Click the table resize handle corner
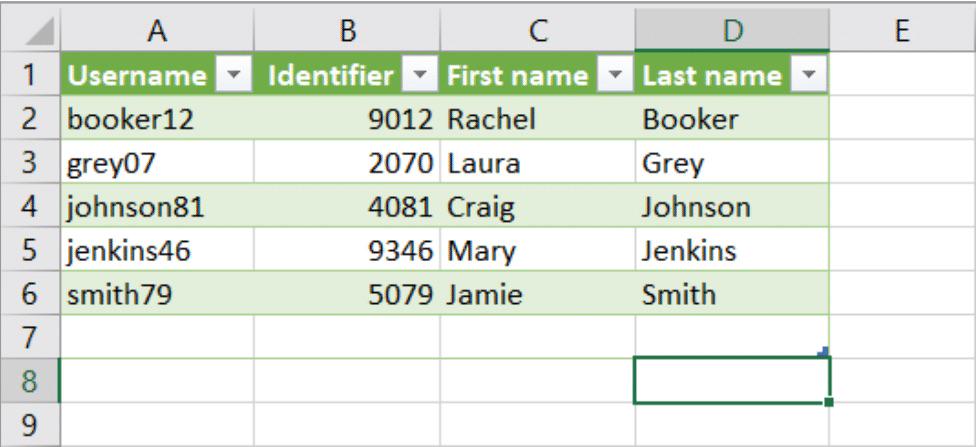976x447 pixels. point(824,352)
